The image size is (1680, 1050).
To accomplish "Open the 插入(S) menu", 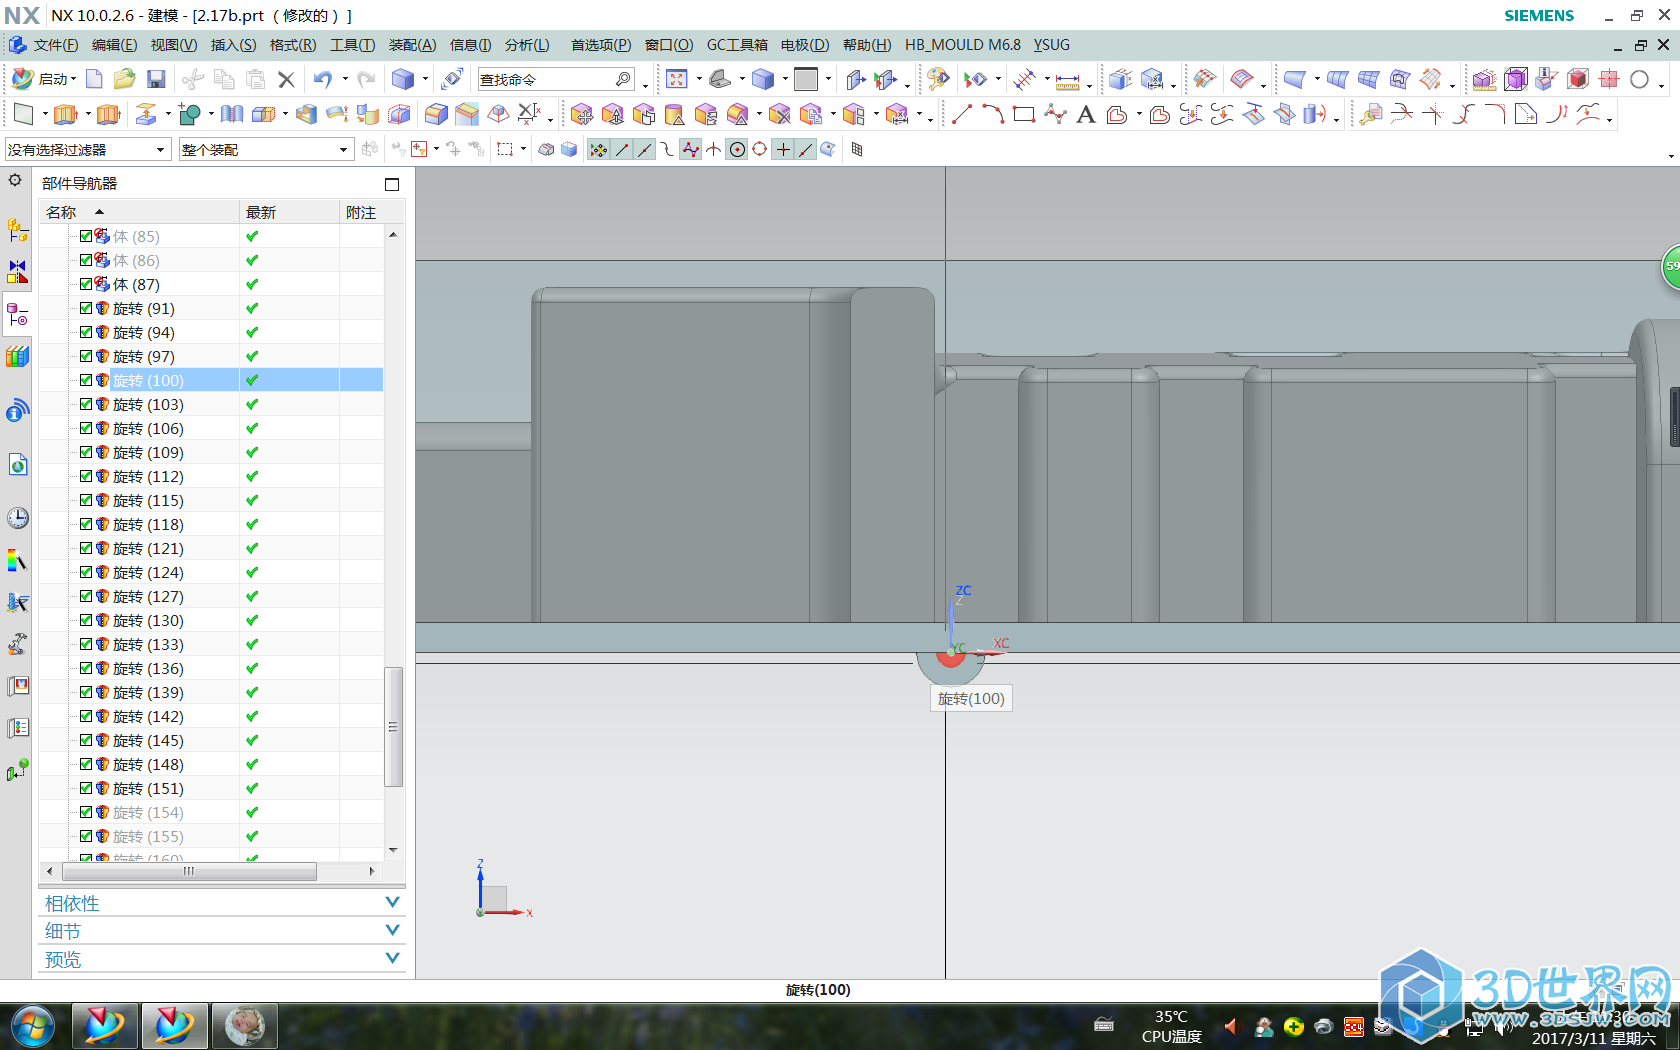I will [x=233, y=45].
